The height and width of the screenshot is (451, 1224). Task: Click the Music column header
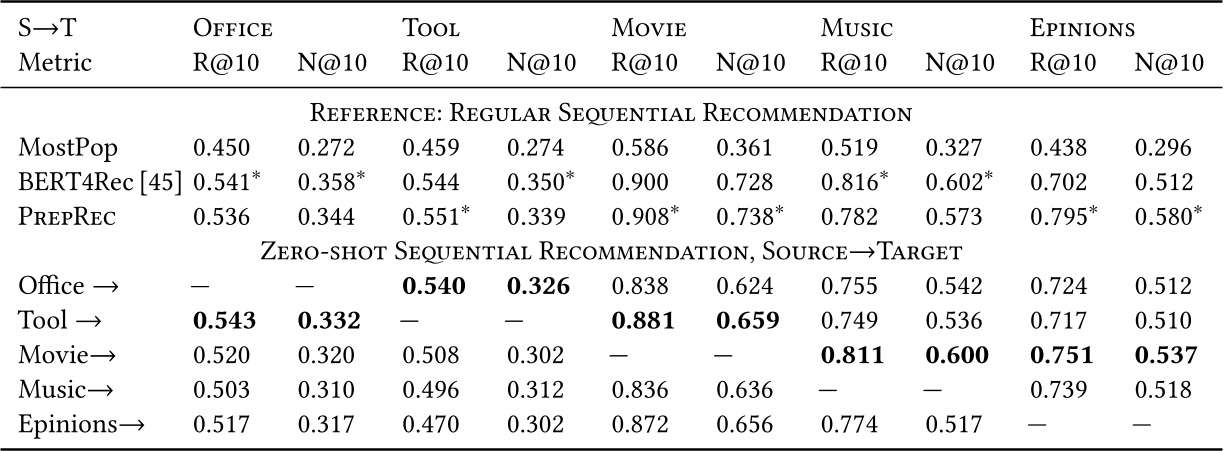tap(857, 30)
